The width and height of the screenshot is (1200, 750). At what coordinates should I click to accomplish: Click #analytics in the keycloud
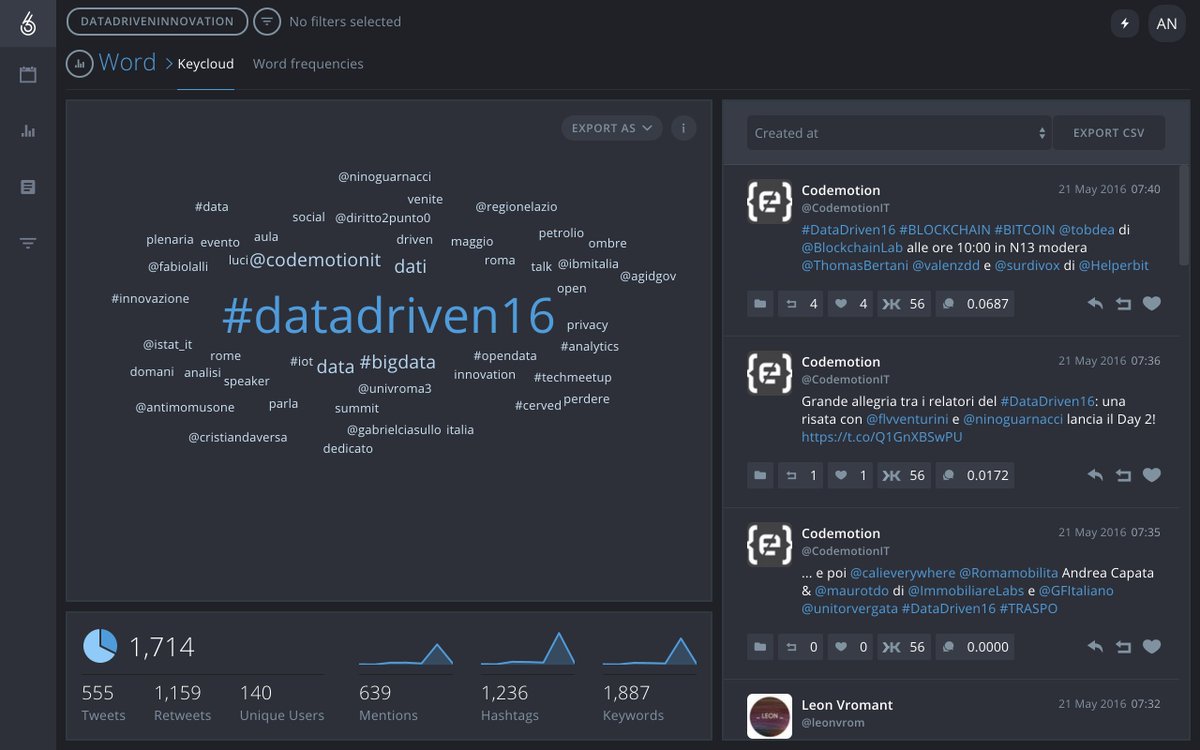point(590,347)
